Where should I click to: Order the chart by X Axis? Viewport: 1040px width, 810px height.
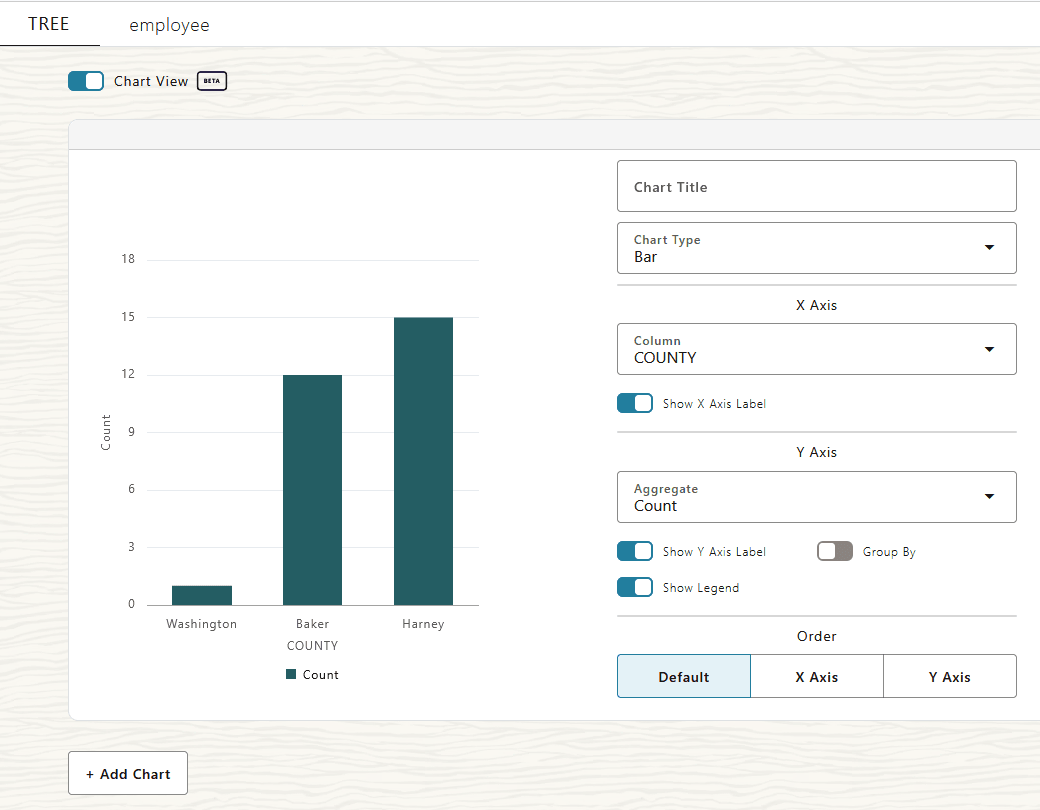816,676
